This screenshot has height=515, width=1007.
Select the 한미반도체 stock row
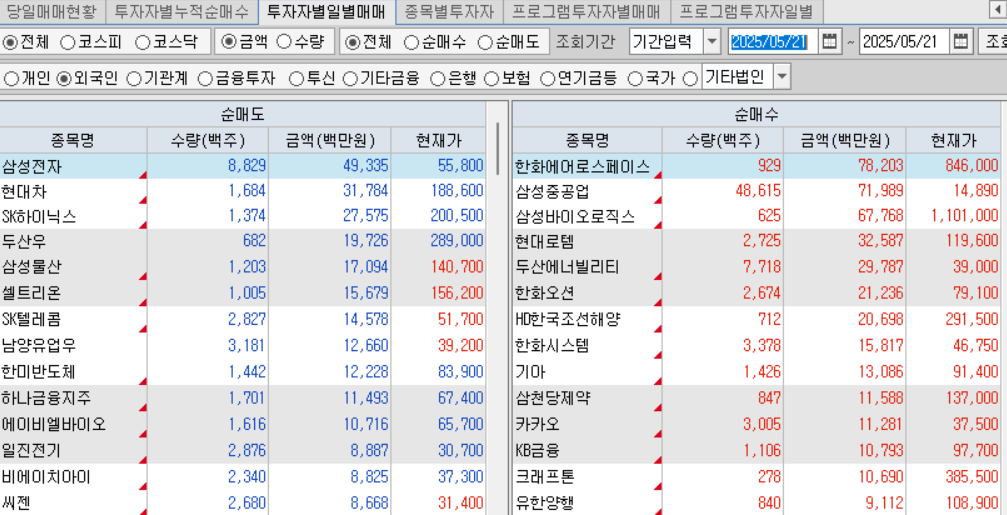[243, 372]
